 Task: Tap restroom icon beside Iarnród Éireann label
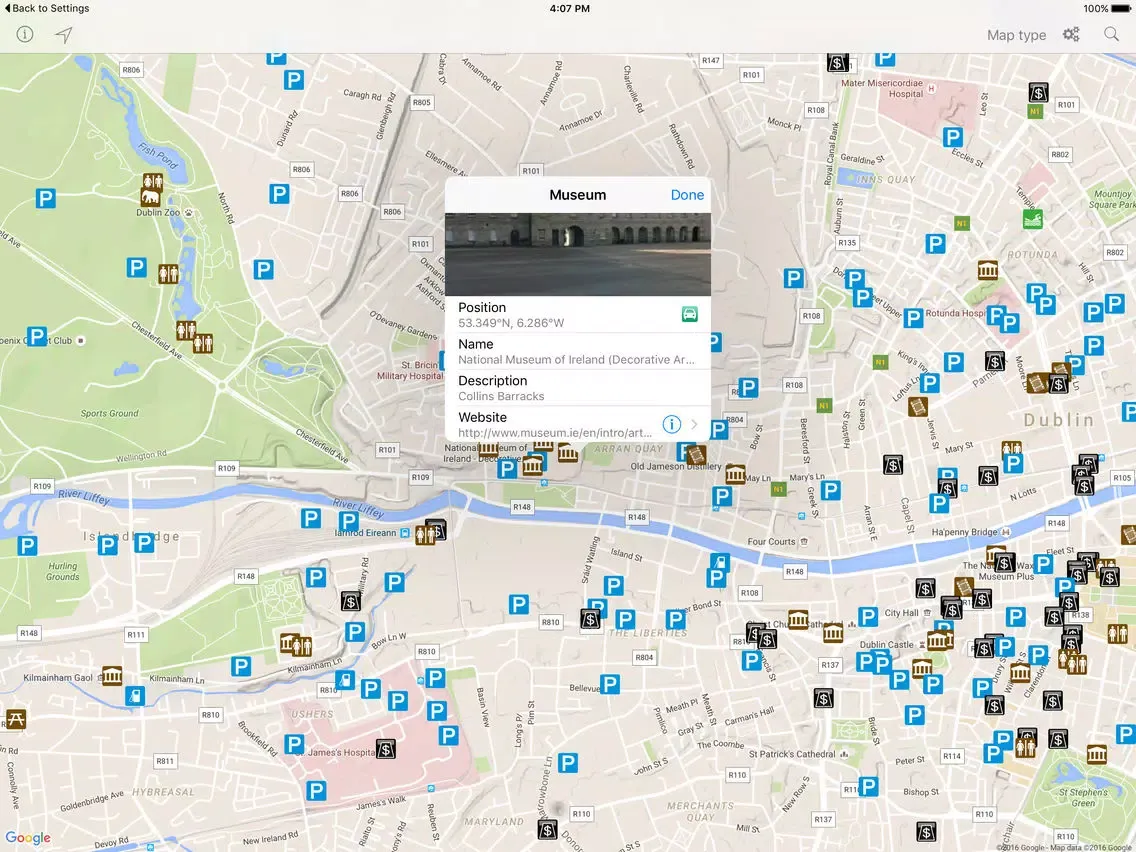pos(425,535)
